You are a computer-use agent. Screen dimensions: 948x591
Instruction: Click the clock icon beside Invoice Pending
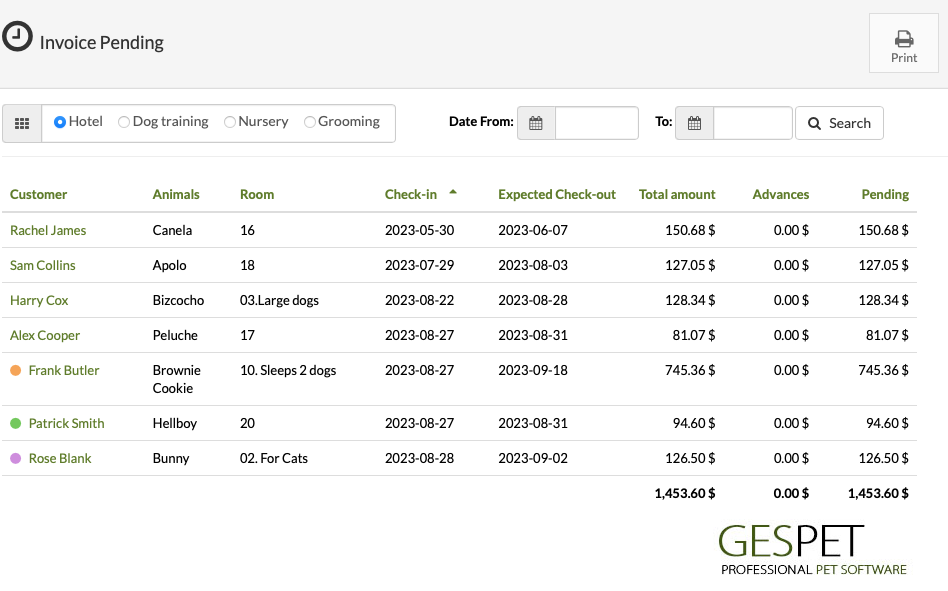(17, 36)
